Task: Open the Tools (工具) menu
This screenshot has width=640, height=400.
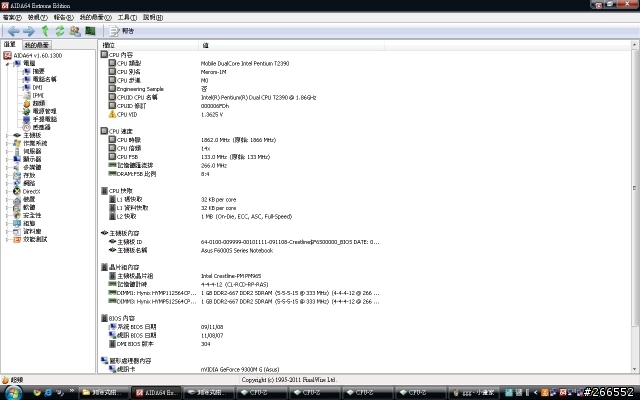Action: (x=127, y=17)
